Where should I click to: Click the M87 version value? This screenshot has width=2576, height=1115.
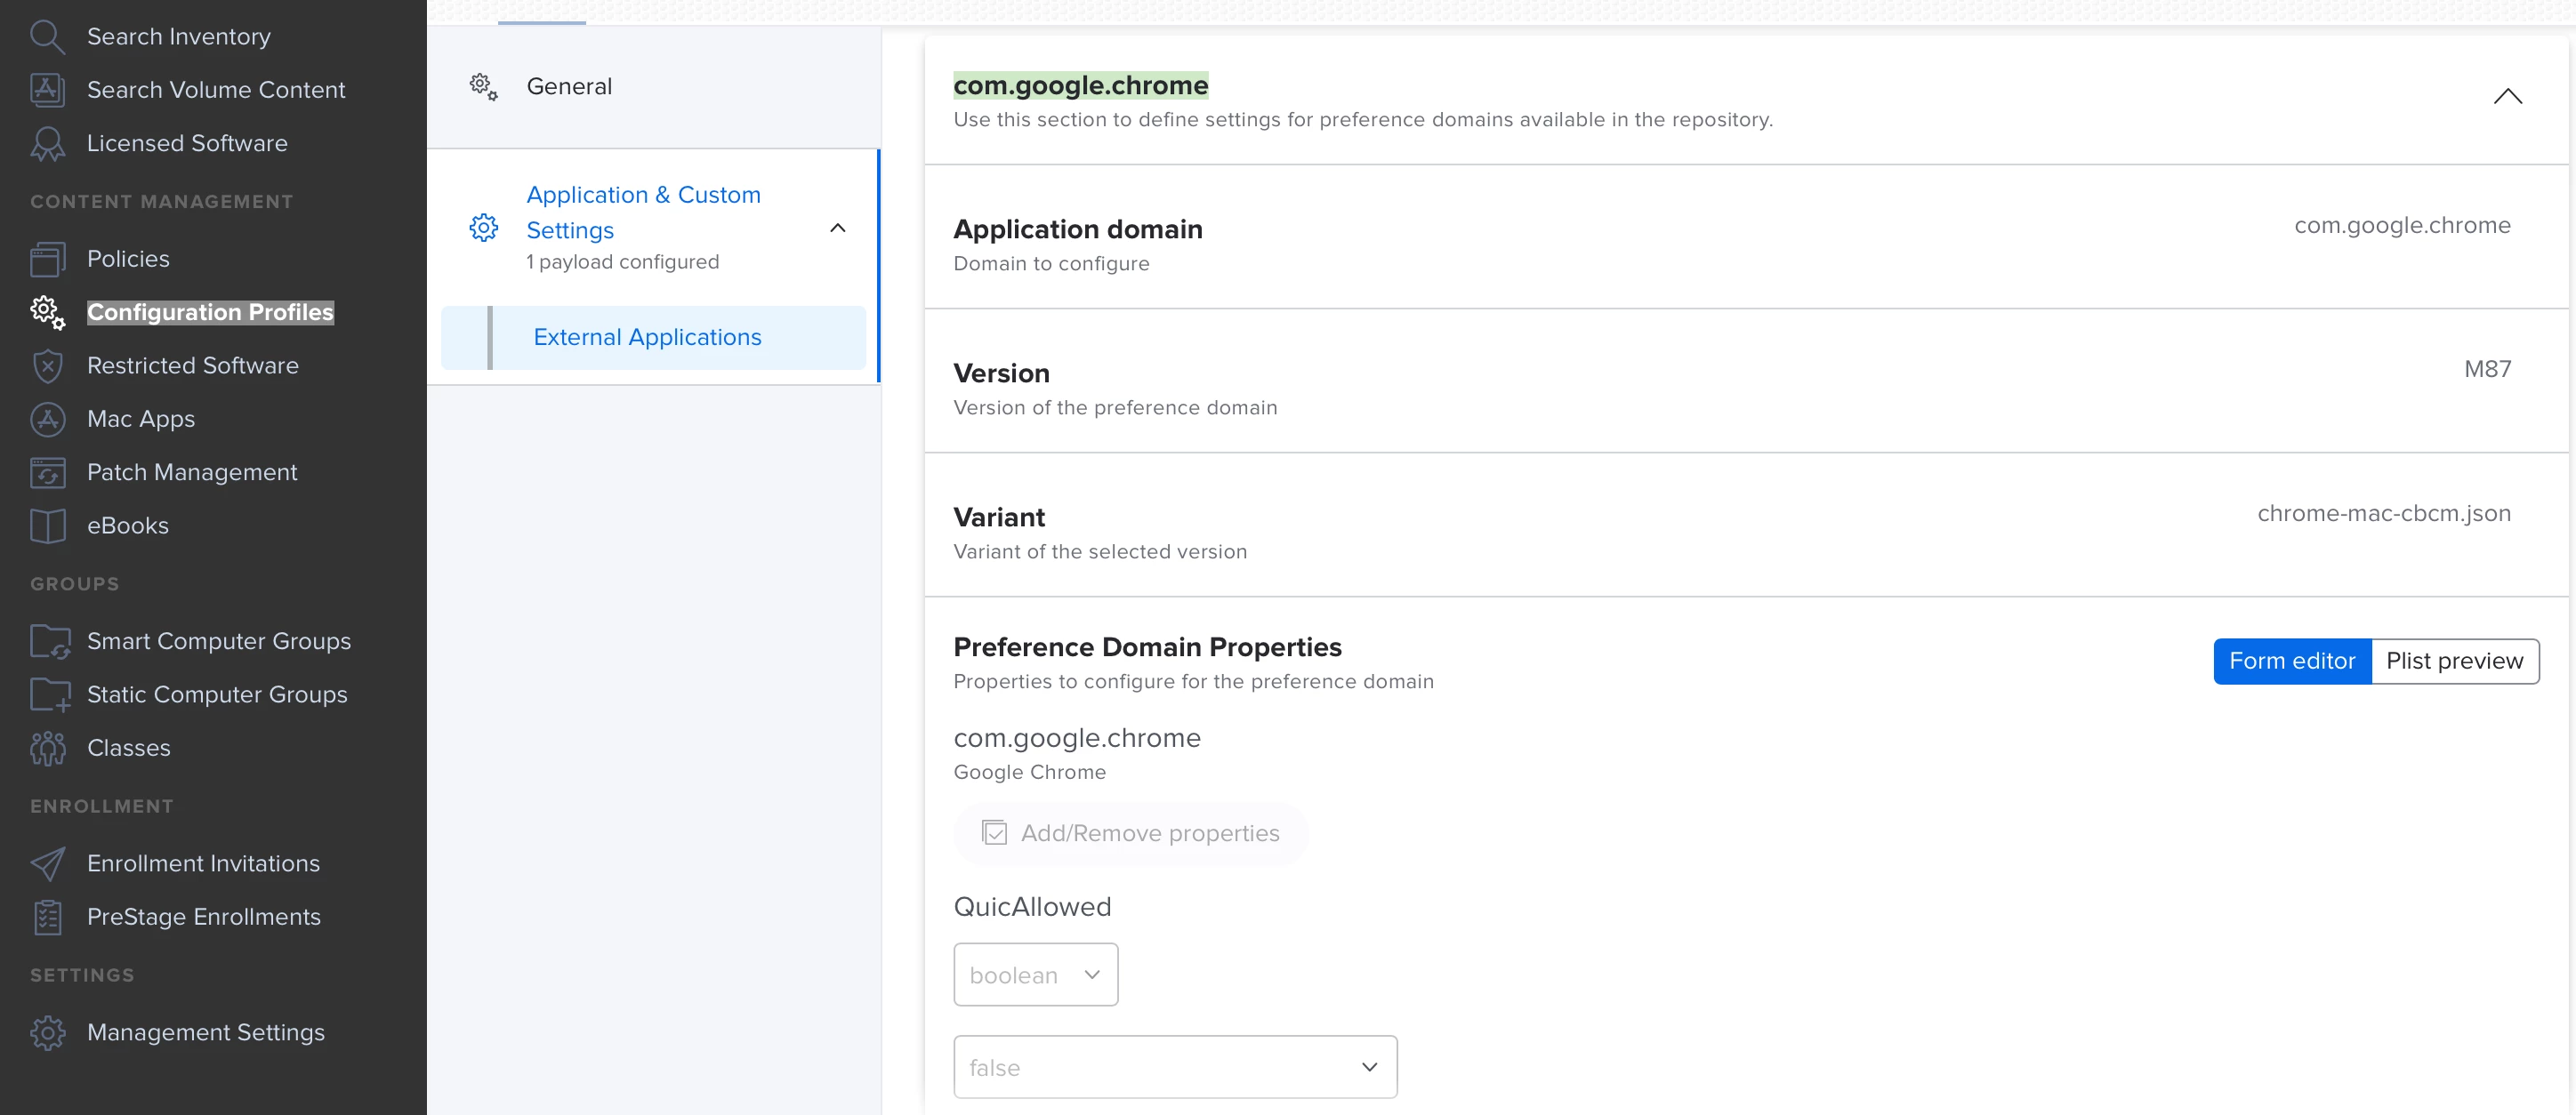point(2487,369)
